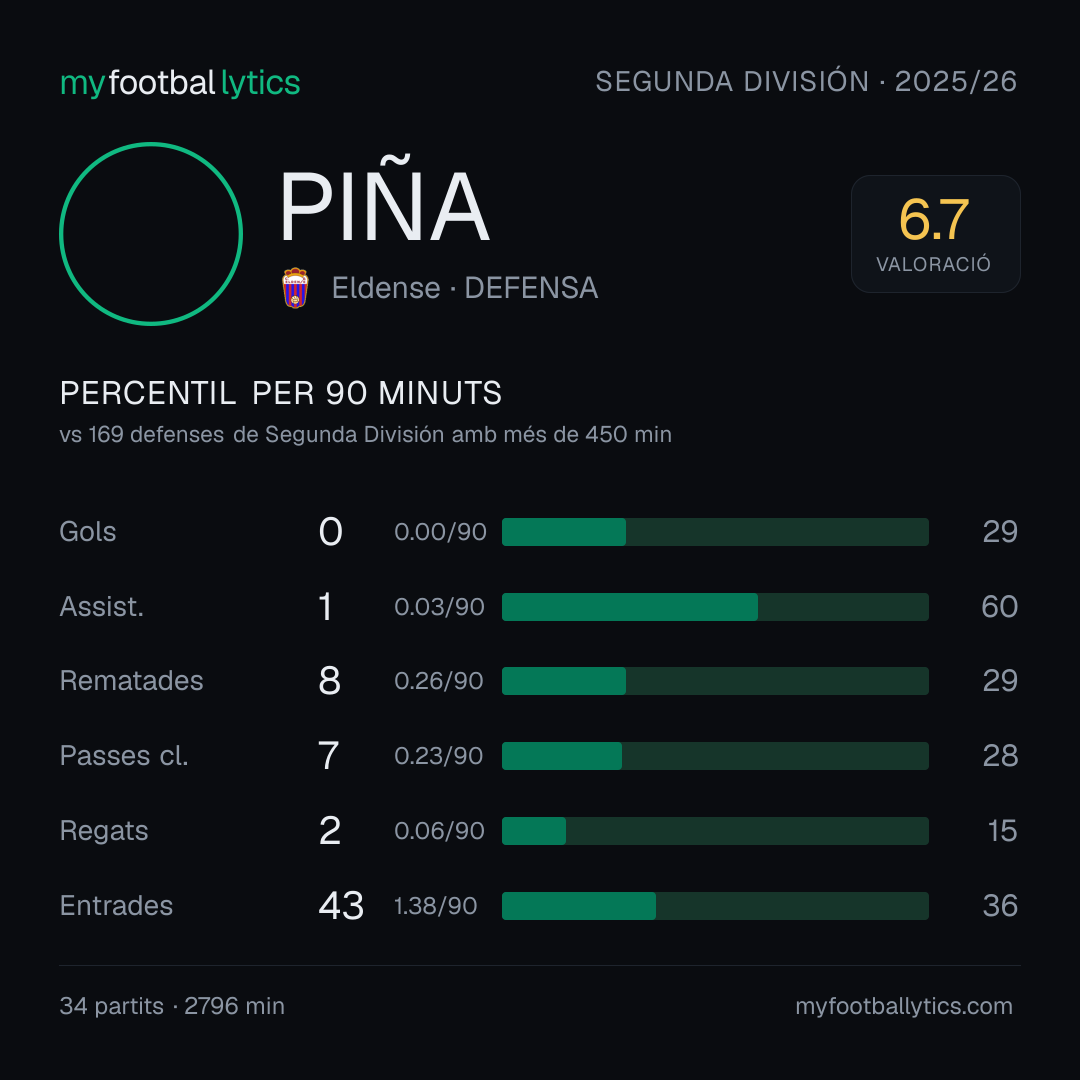
Task: Click the Gols percentile bar
Action: [715, 532]
